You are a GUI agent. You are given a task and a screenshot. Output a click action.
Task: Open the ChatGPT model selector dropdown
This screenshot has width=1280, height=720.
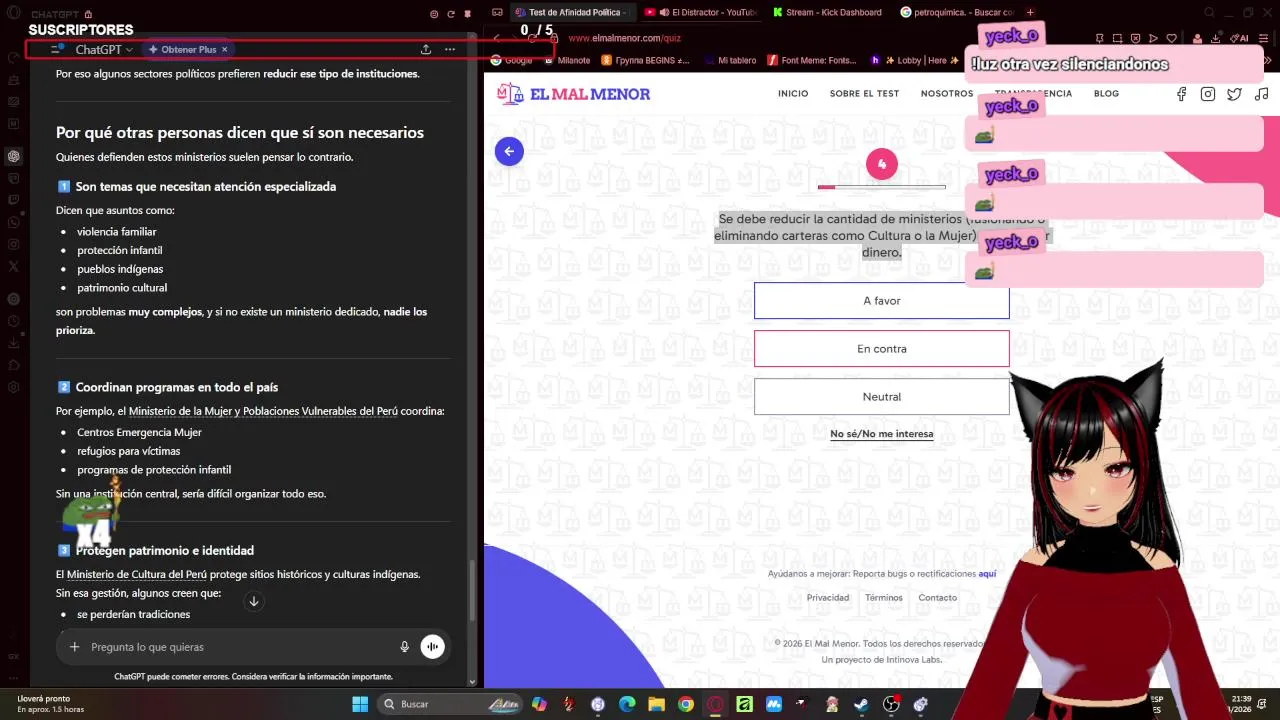point(104,49)
